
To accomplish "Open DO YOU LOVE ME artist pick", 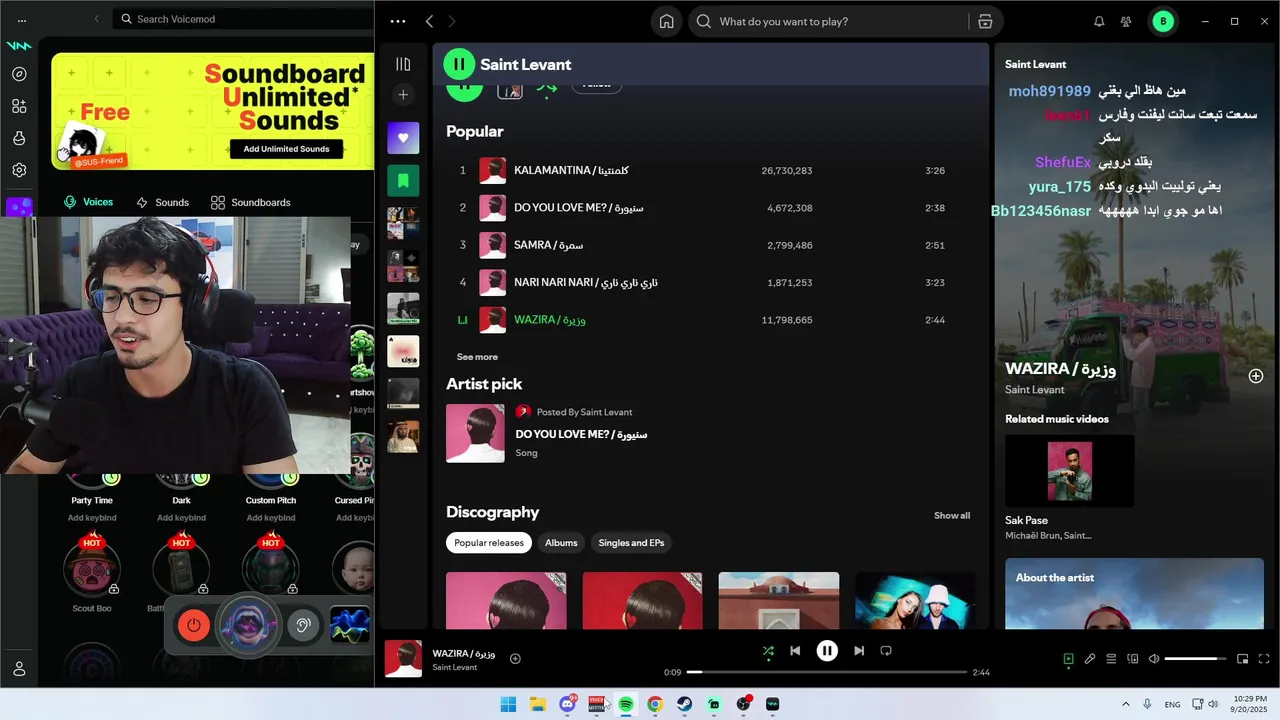I will [x=580, y=434].
